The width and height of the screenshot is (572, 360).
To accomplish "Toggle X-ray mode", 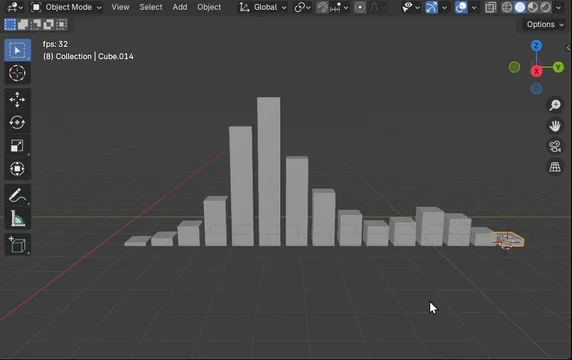I will point(491,7).
